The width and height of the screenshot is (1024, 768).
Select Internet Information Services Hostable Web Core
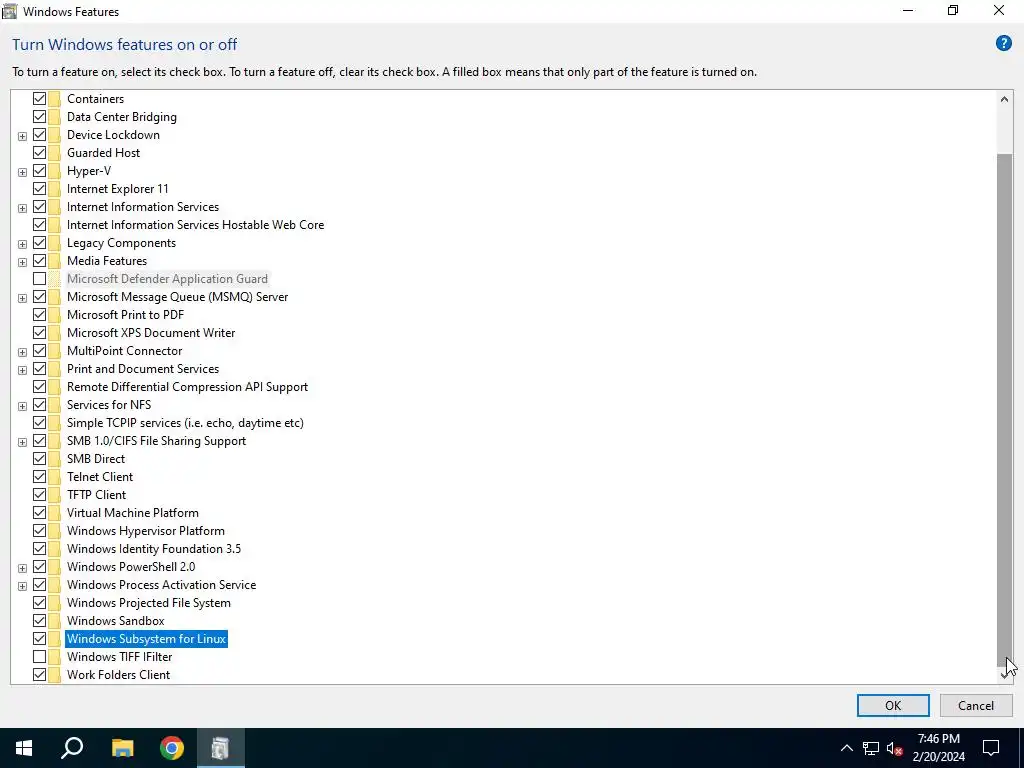(195, 225)
